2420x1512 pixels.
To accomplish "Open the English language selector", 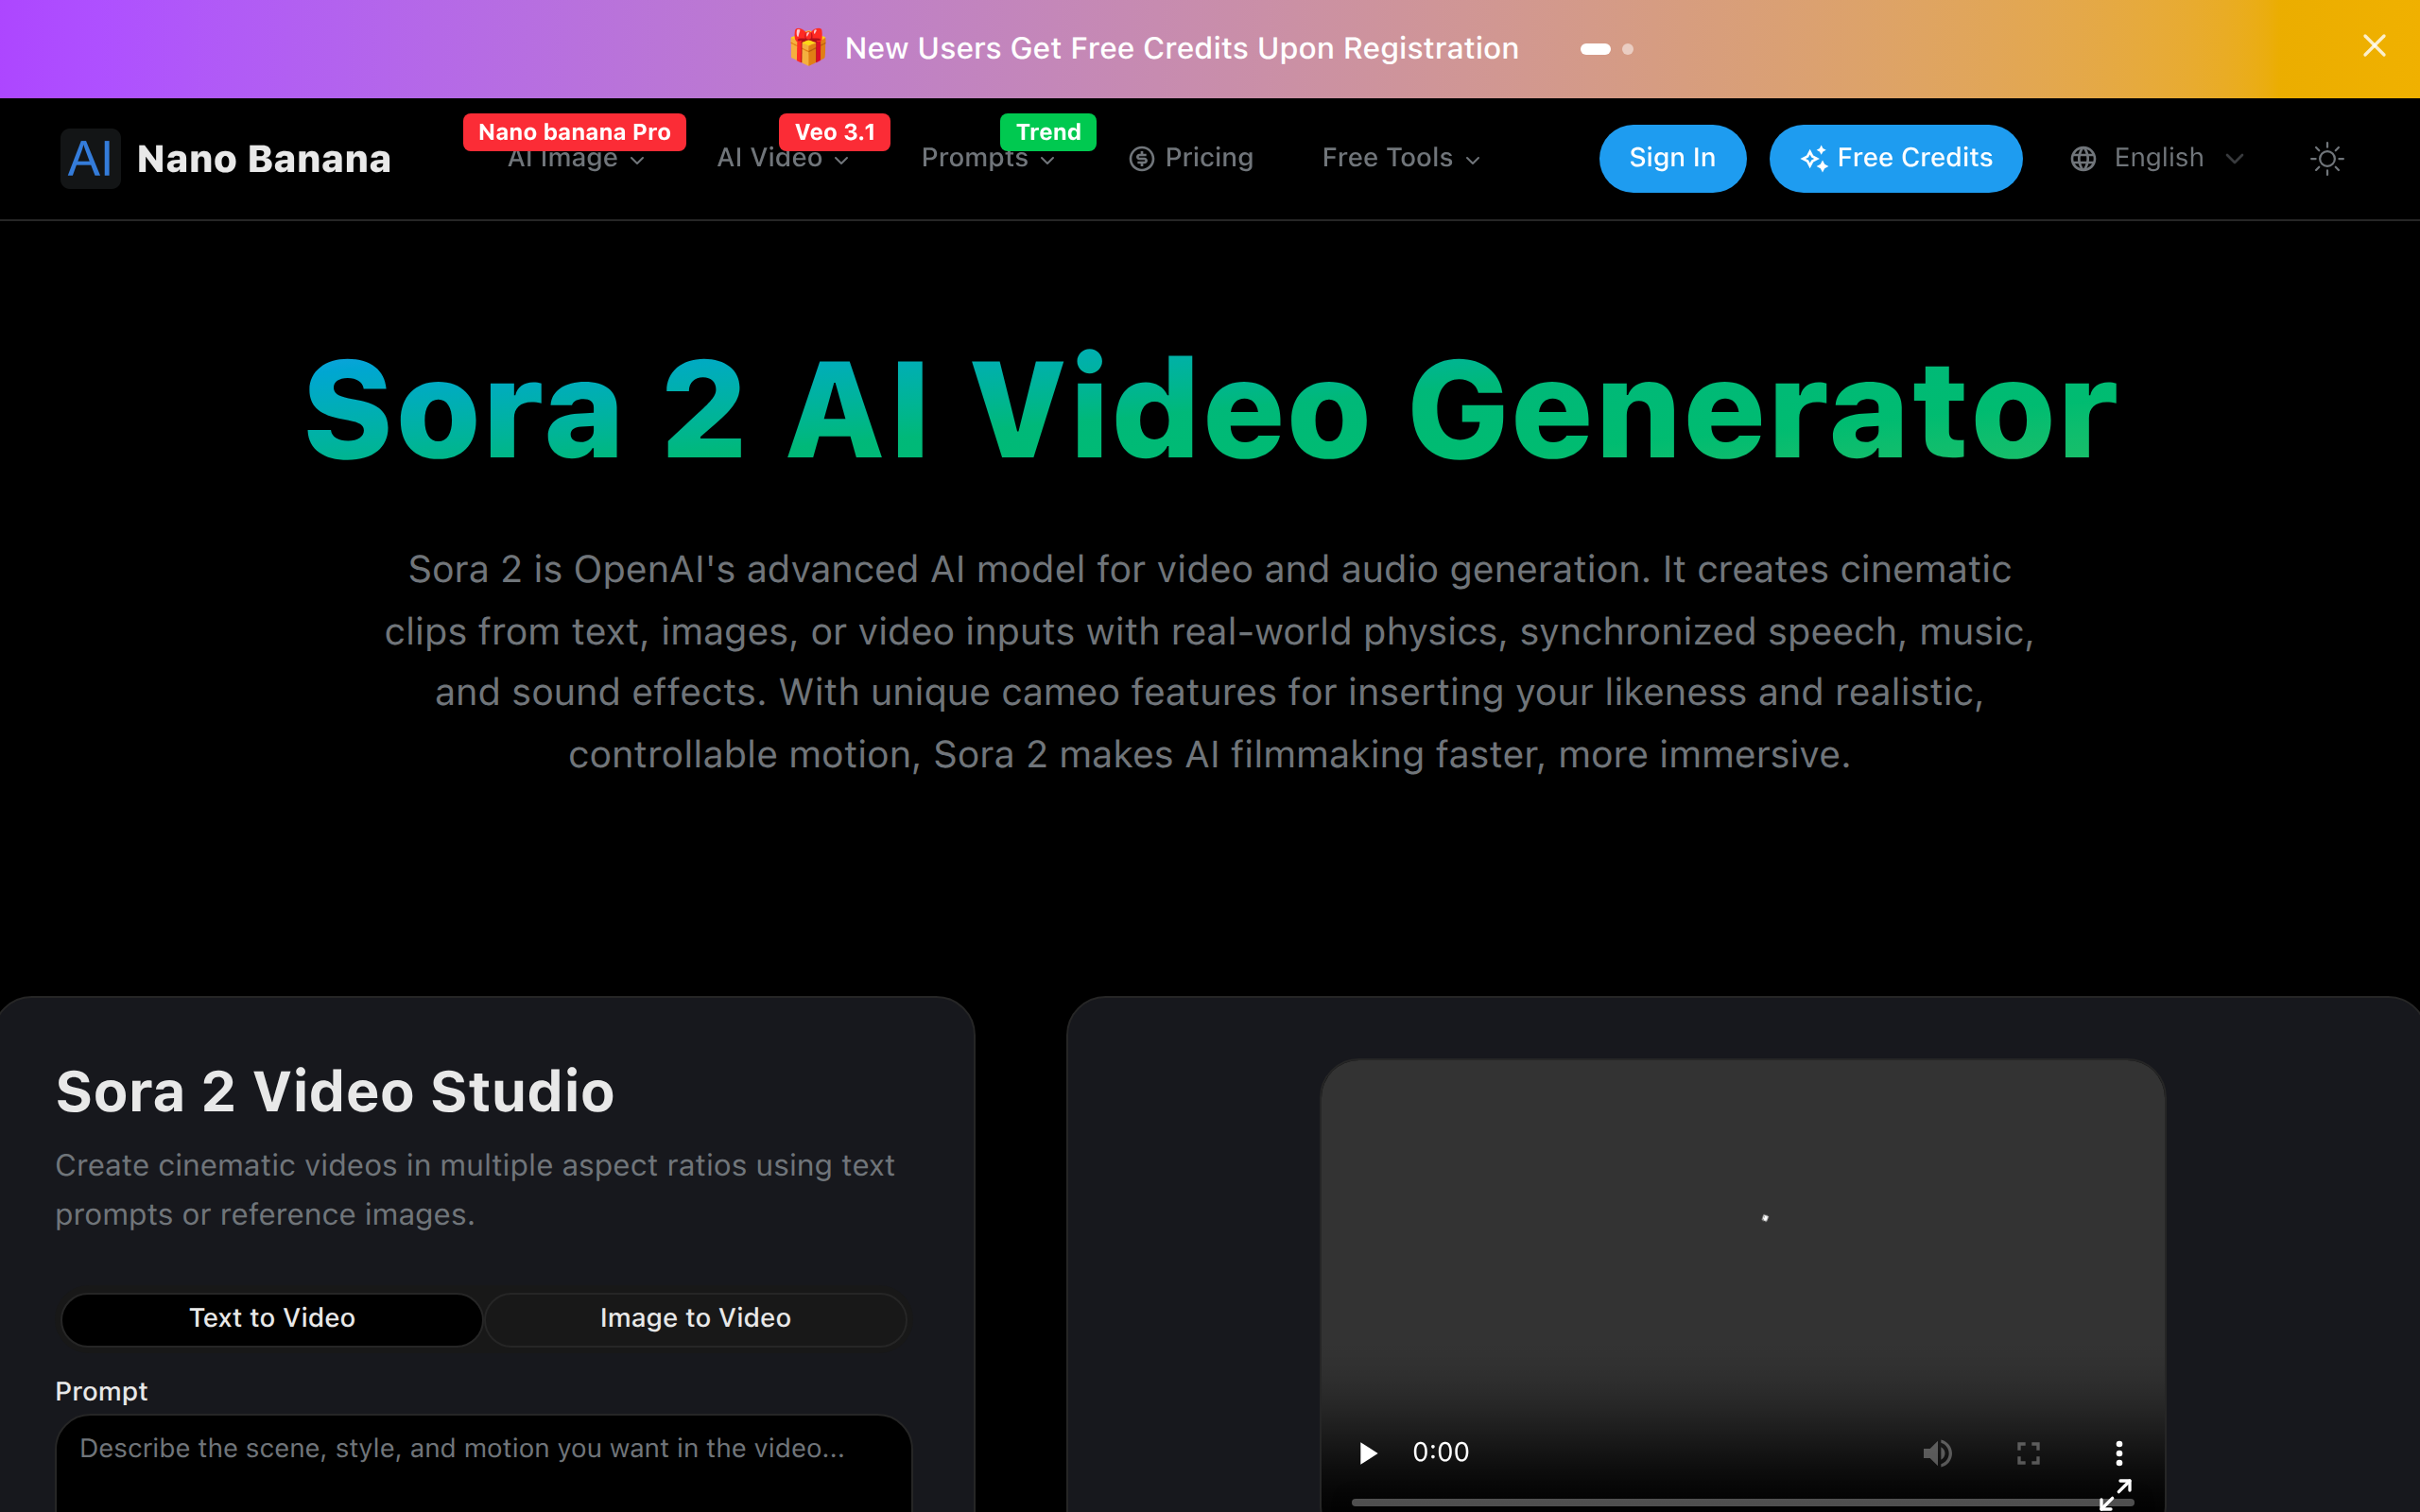I will pos(2158,158).
